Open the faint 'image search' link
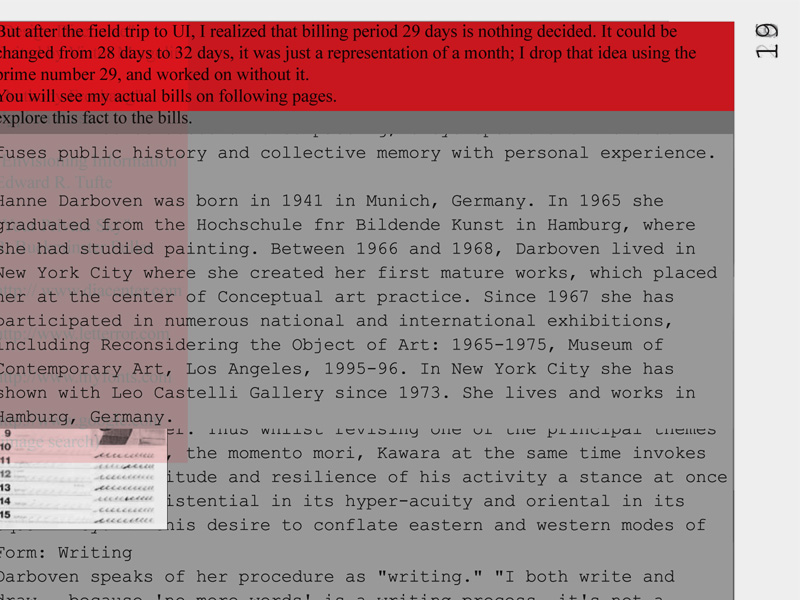The height and width of the screenshot is (600, 800). pos(50,441)
